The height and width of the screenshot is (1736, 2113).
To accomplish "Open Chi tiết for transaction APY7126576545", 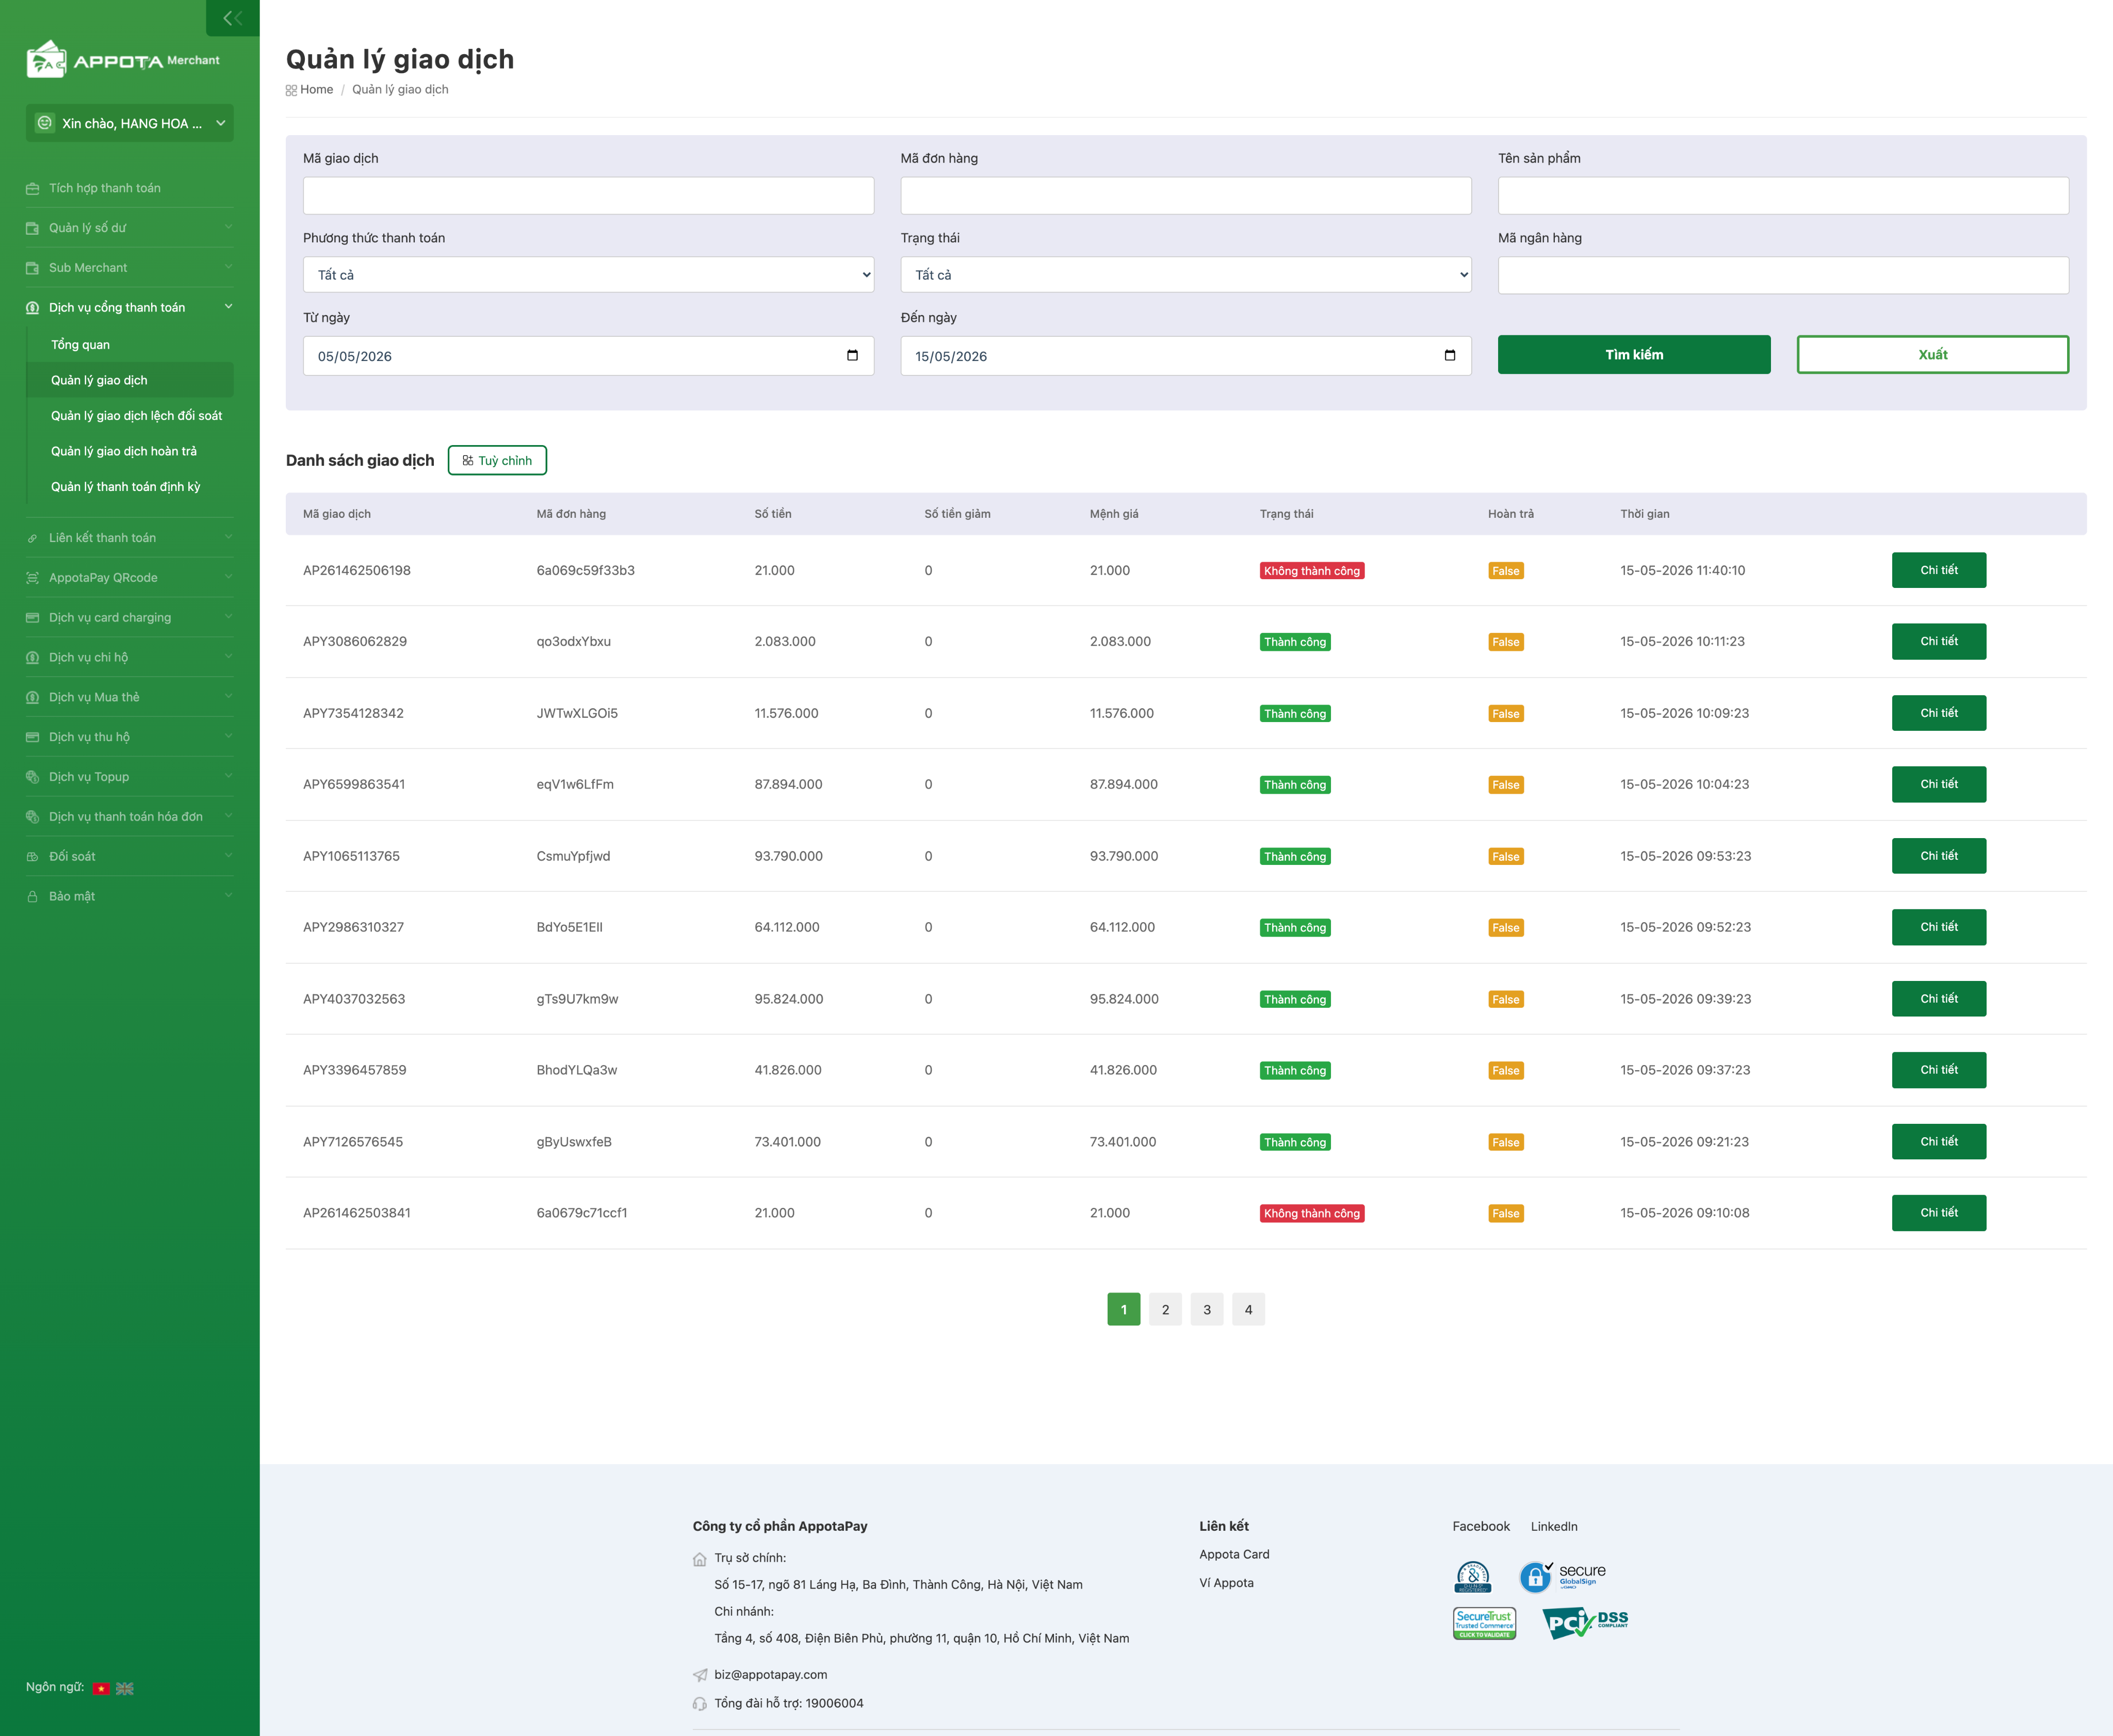I will (x=1938, y=1141).
